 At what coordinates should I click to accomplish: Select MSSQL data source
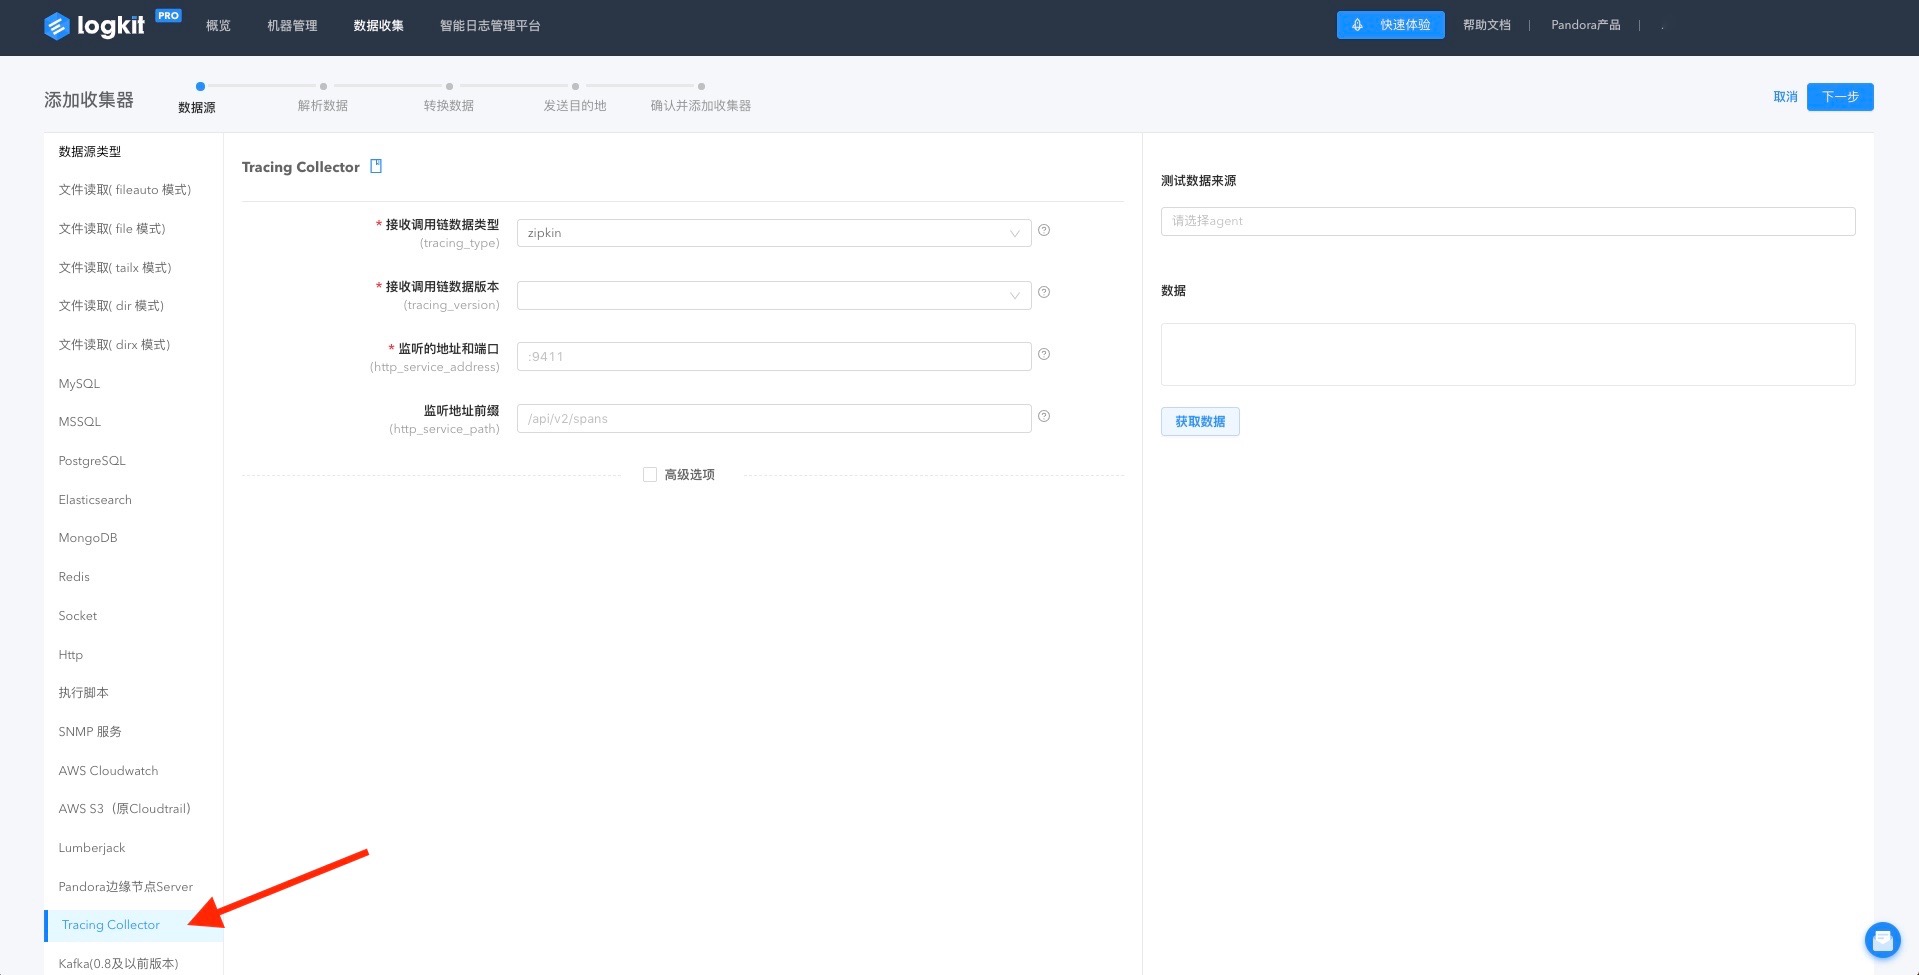[x=80, y=422]
